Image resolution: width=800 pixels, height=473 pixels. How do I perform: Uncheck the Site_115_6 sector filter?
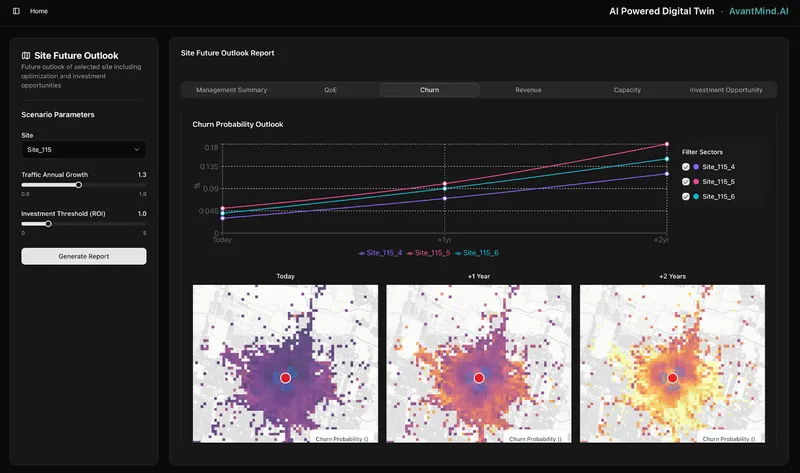(x=686, y=197)
